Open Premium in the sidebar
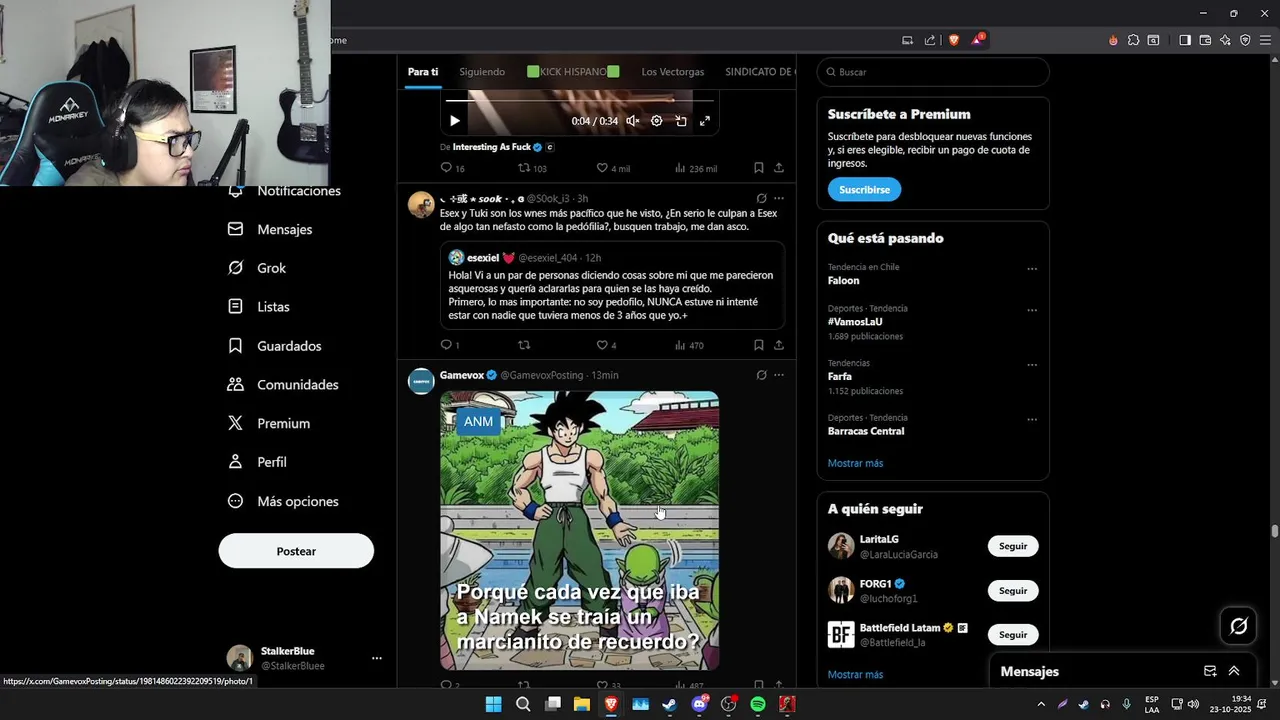This screenshot has width=1280, height=720. click(269, 424)
